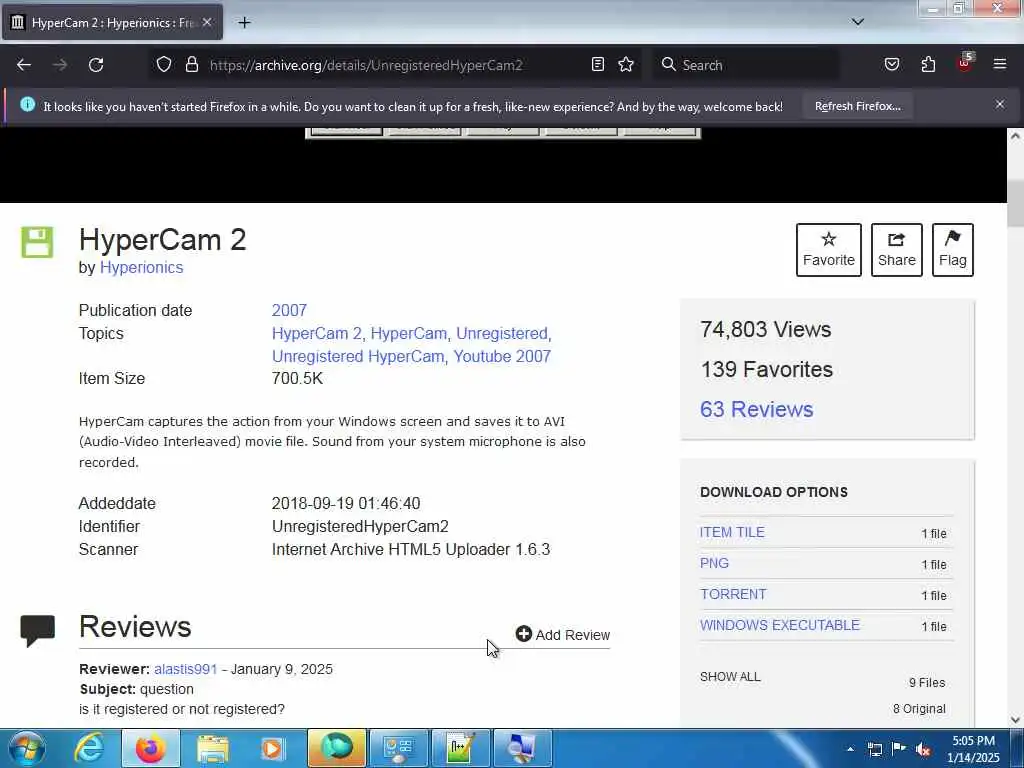Open the 2007 publication date link

[x=289, y=310]
